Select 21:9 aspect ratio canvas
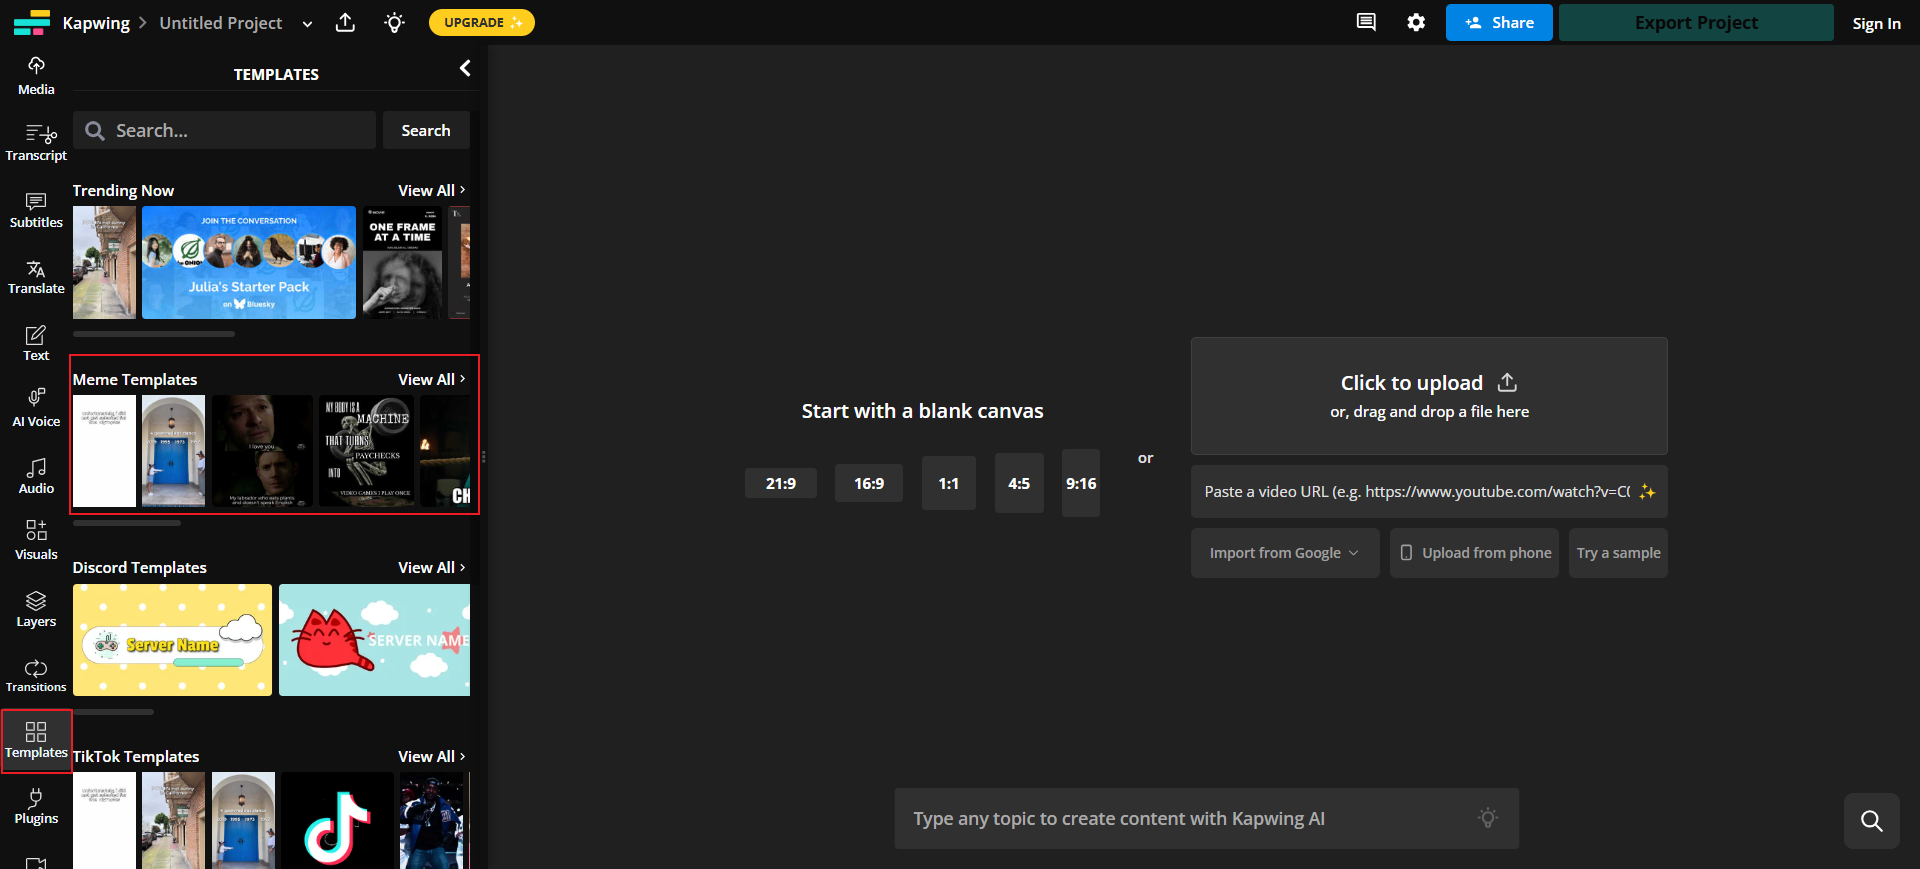Image resolution: width=1920 pixels, height=869 pixels. coord(781,483)
